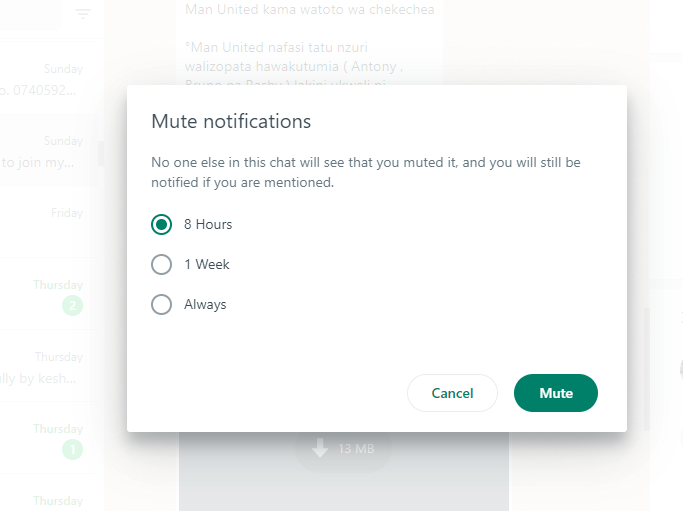Choose the 1 Week radio button

click(162, 265)
